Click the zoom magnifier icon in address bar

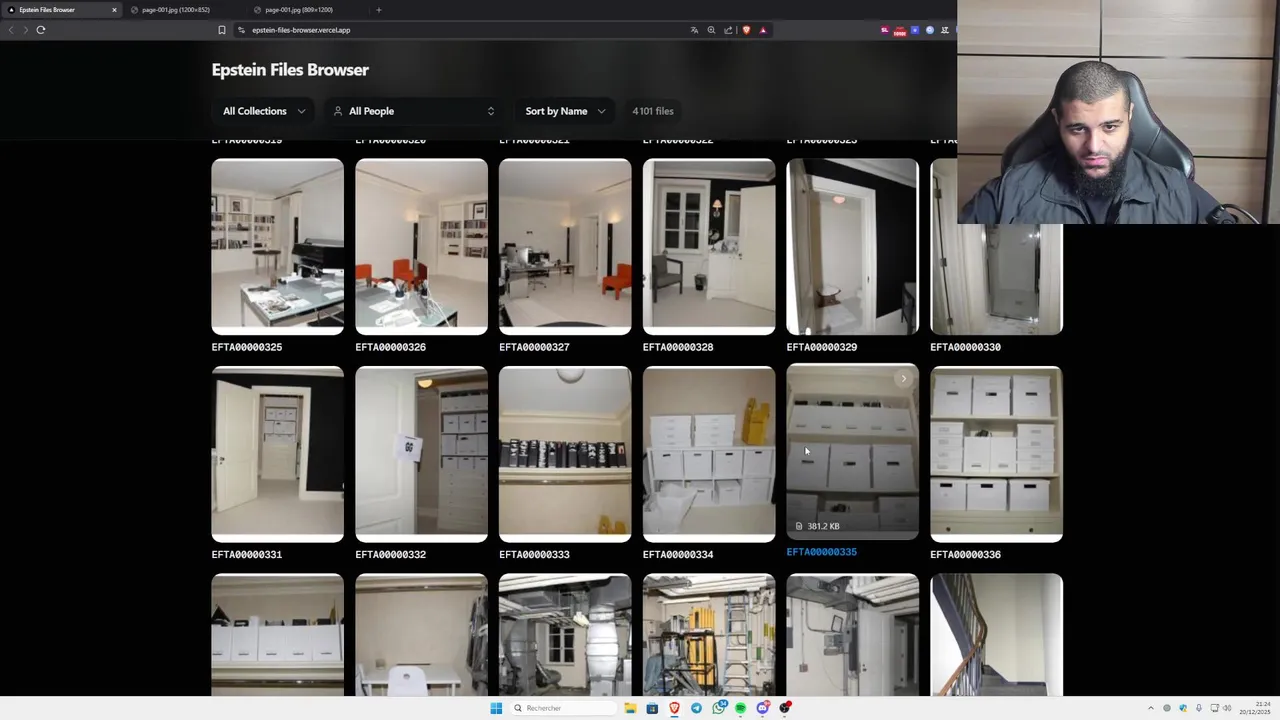(711, 30)
